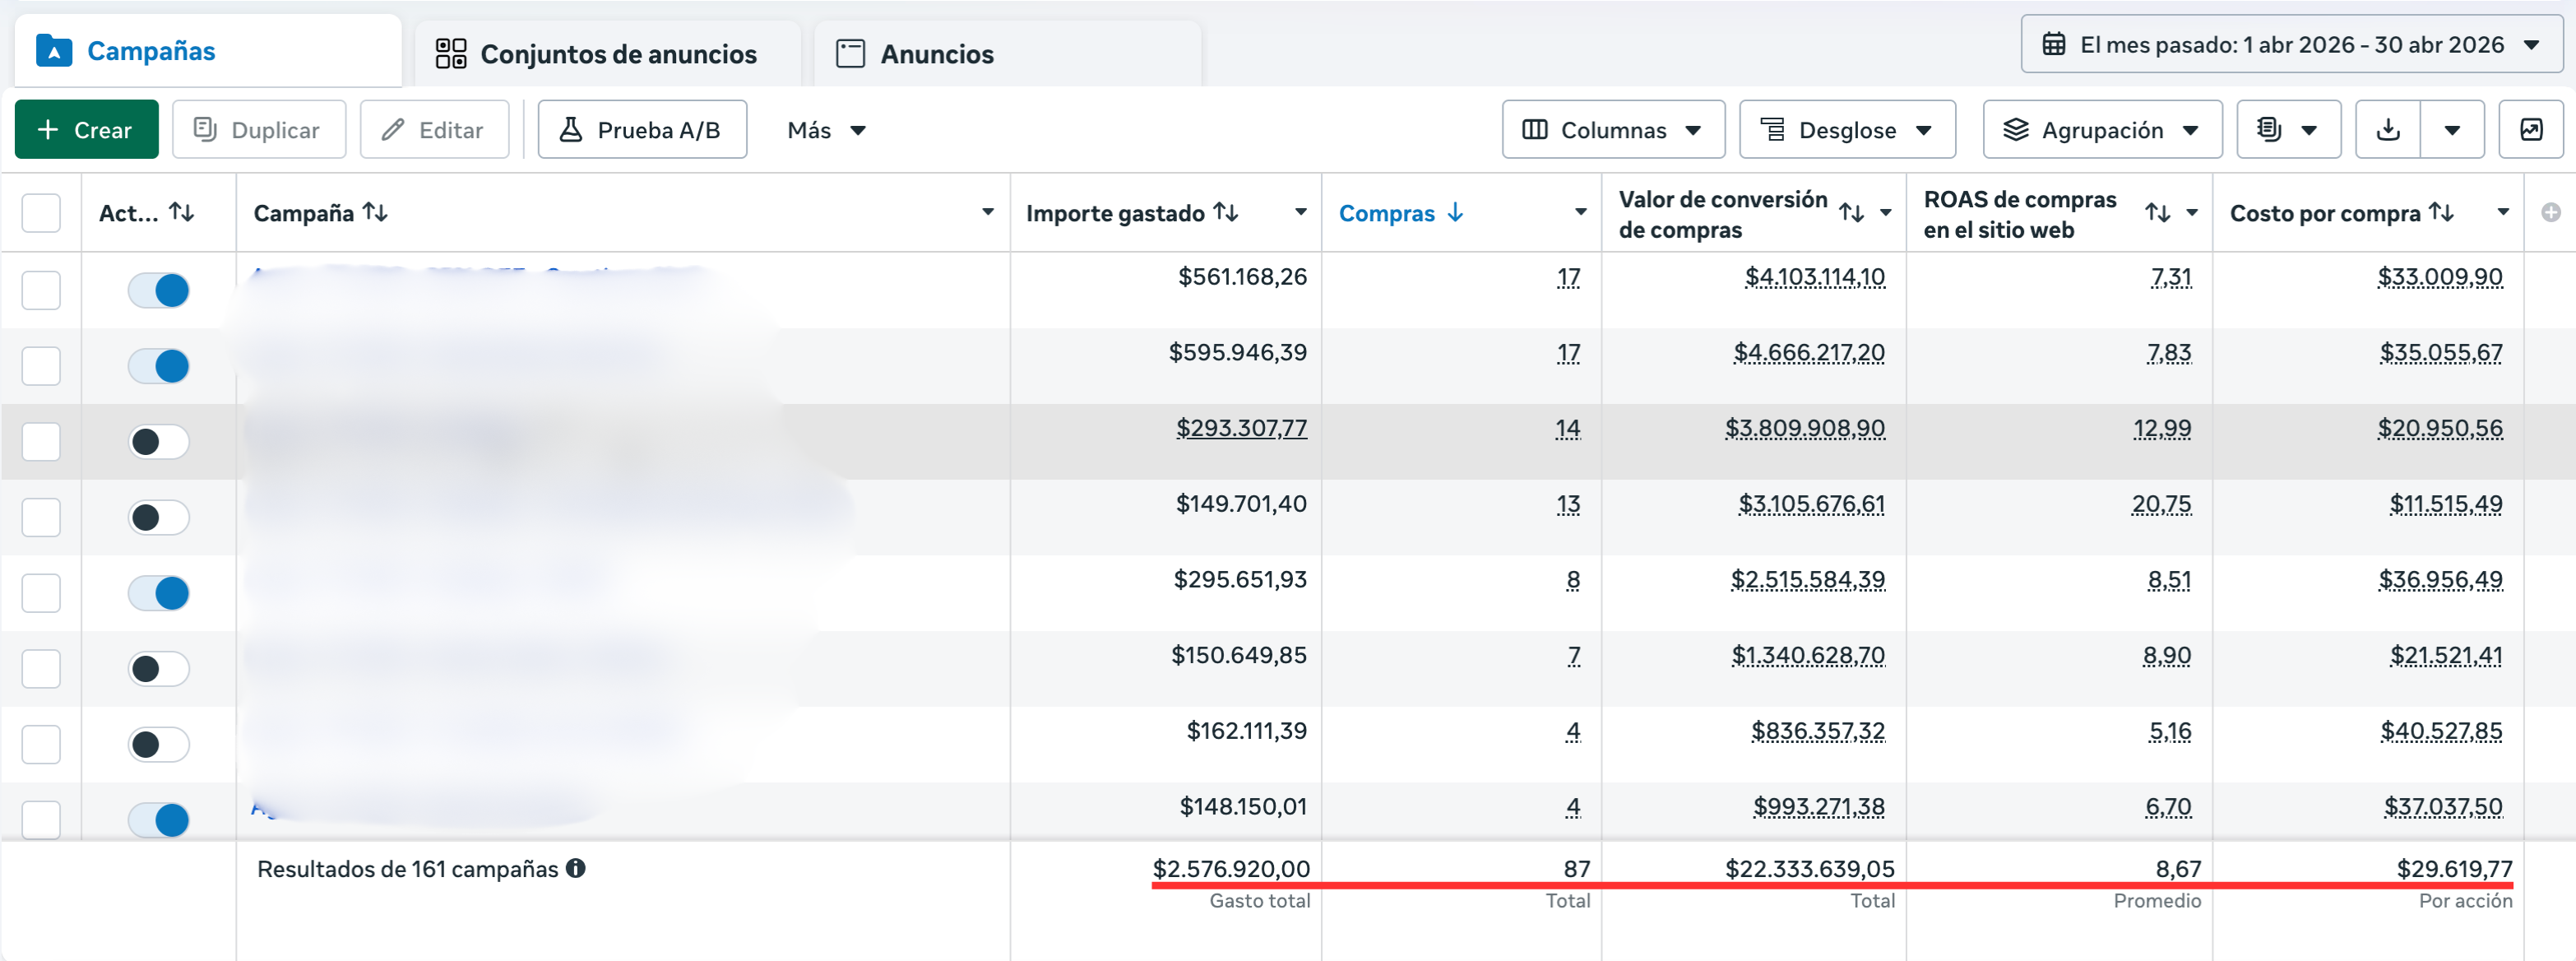
Task: Open Importe gastado column options arrow
Action: [1300, 212]
